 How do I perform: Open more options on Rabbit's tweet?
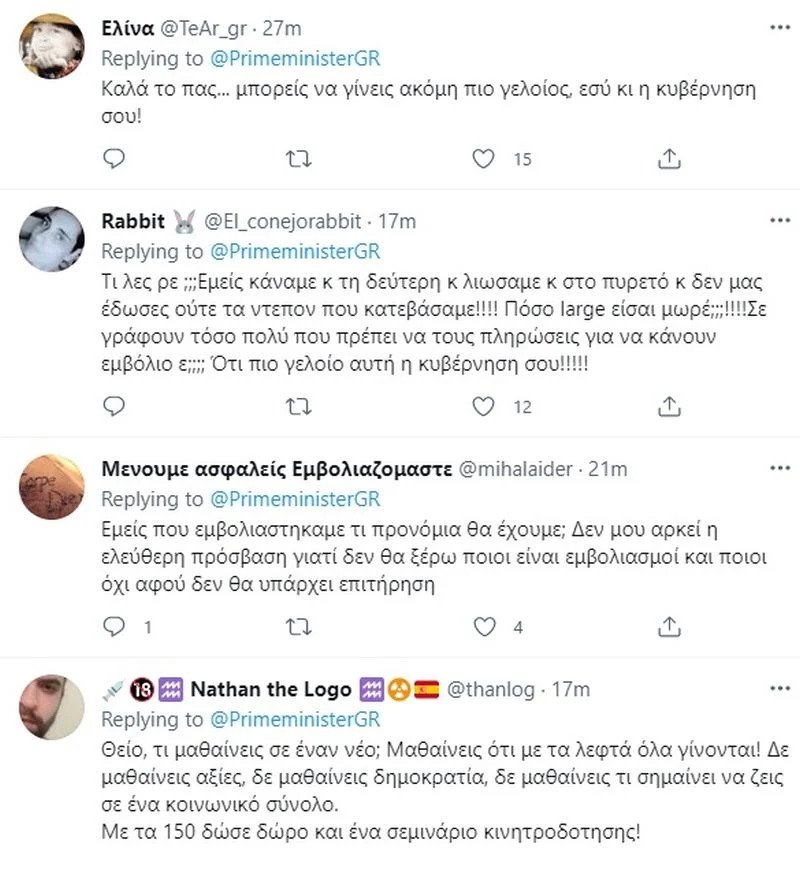click(x=778, y=219)
